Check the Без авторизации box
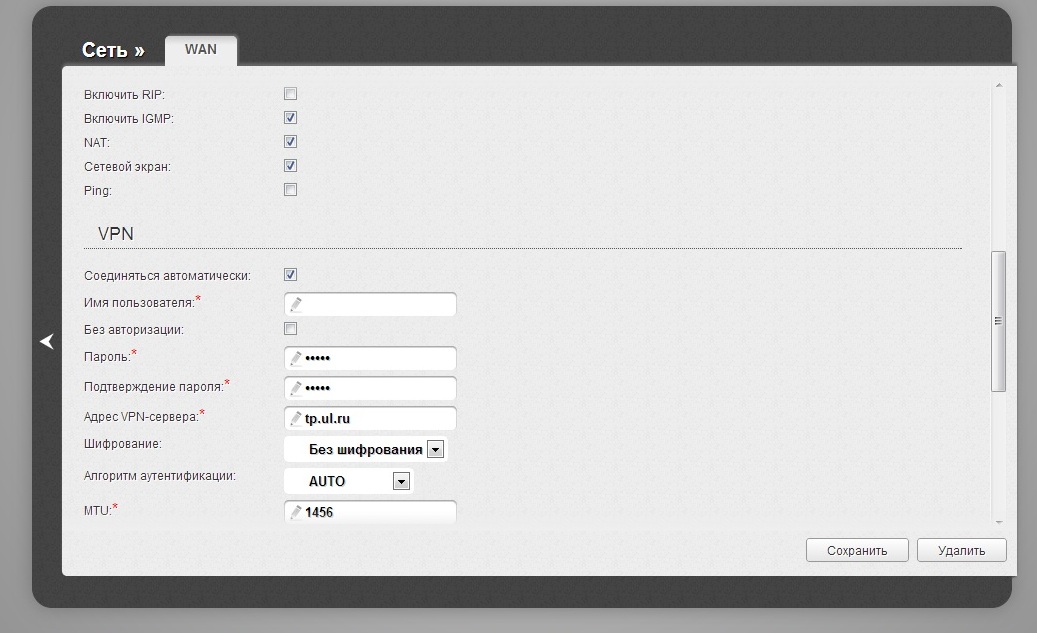 click(x=290, y=329)
